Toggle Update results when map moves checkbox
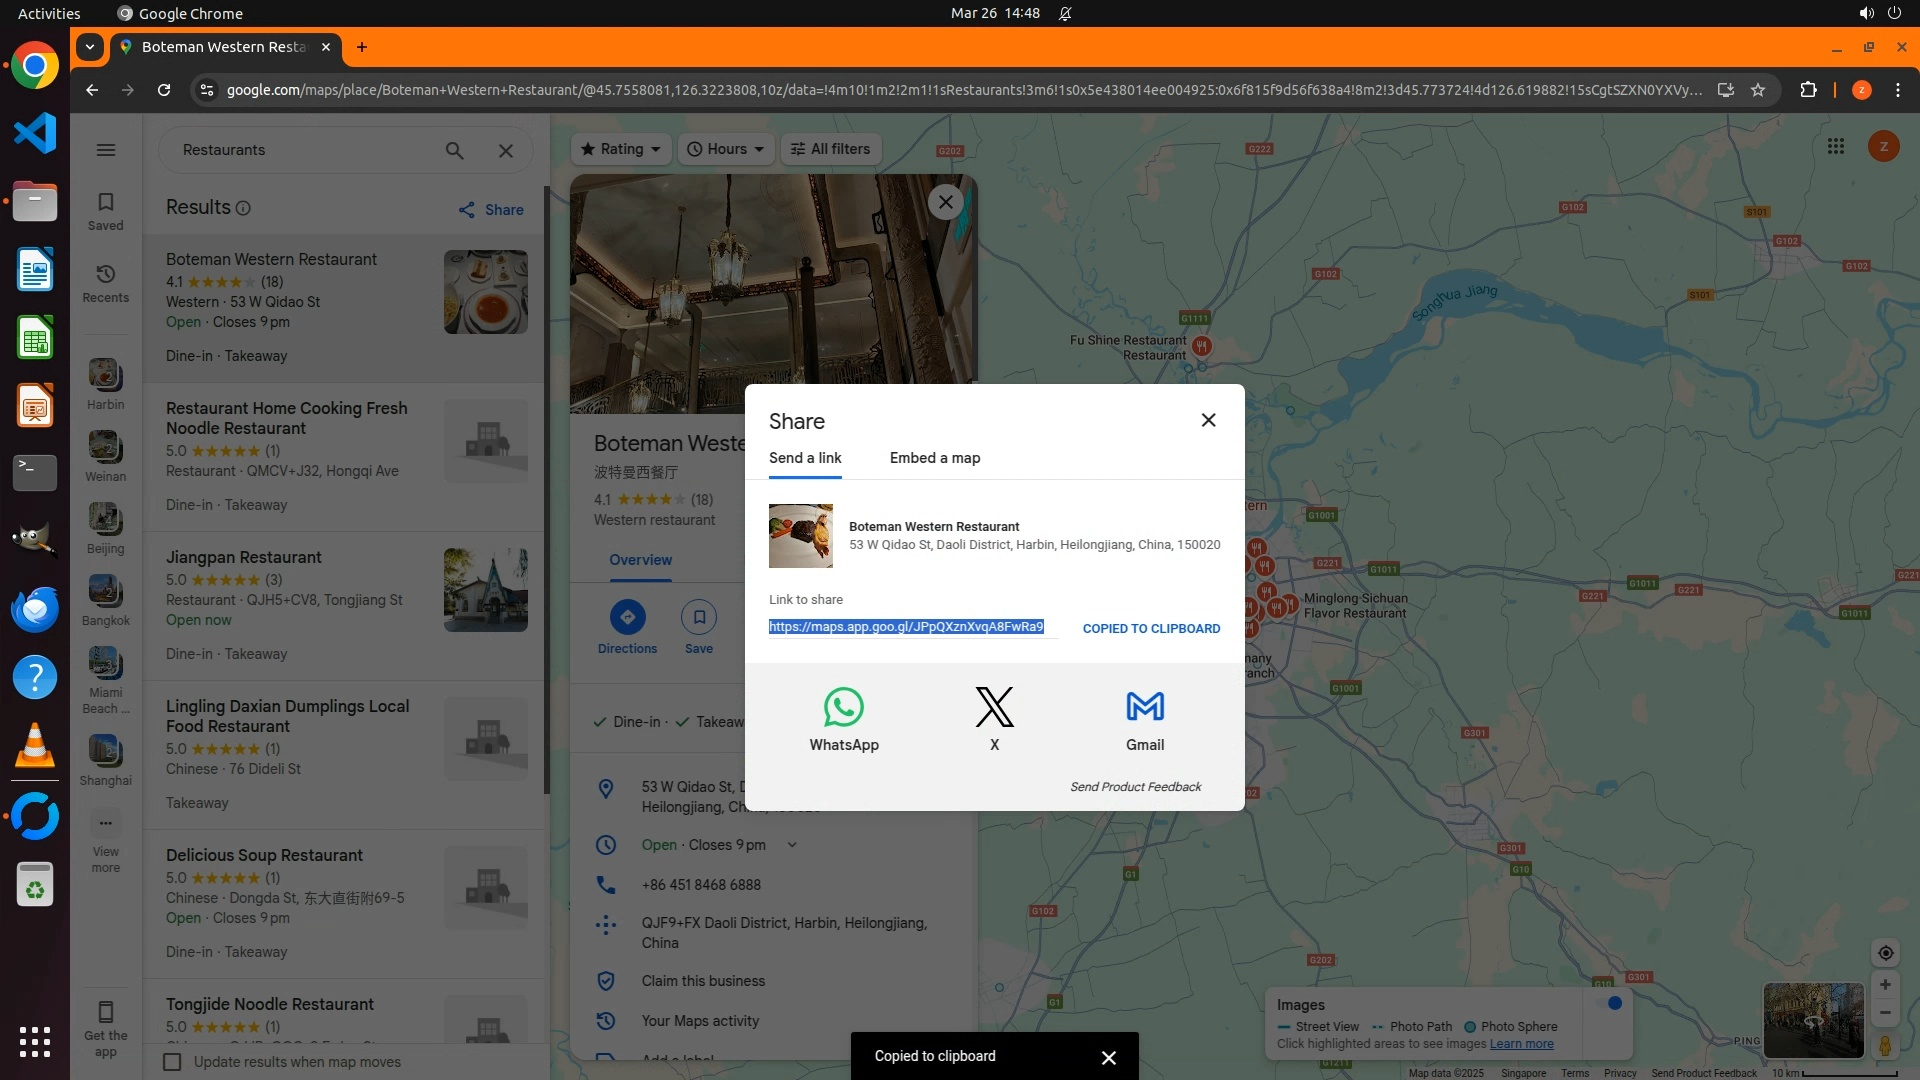 172,1062
